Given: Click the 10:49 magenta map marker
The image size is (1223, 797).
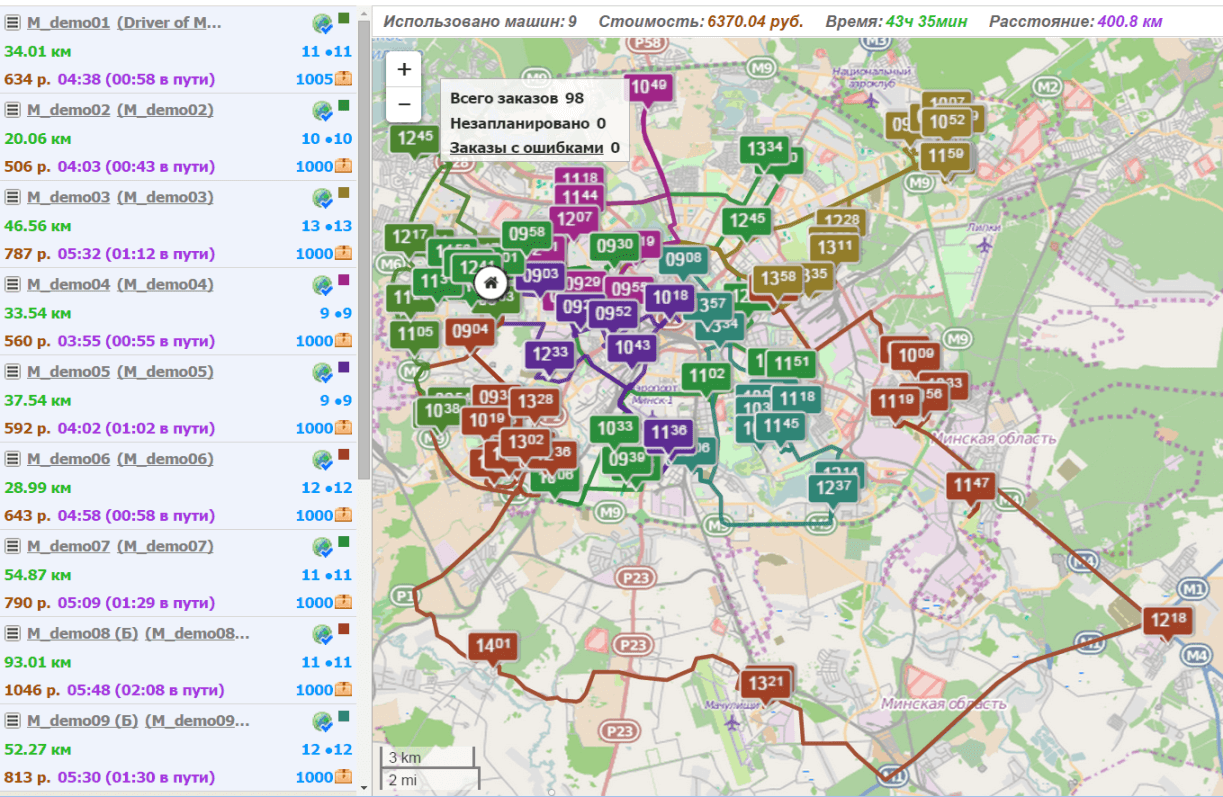Looking at the screenshot, I should coord(647,87).
